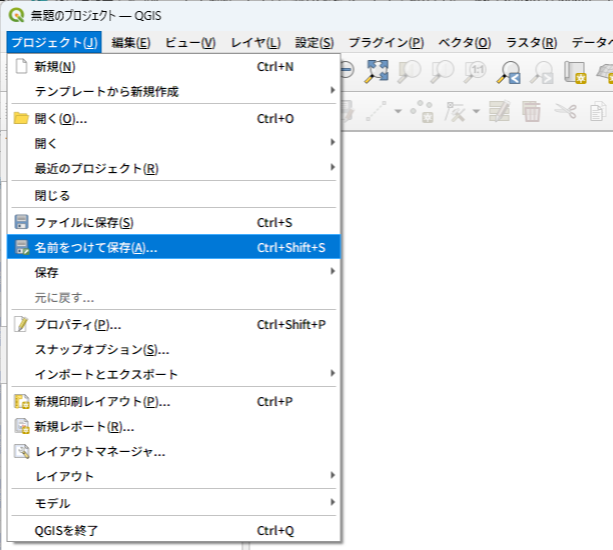Viewport: 613px width, 550px height.
Task: Click the Zoom Next magnifier icon
Action: pos(541,70)
